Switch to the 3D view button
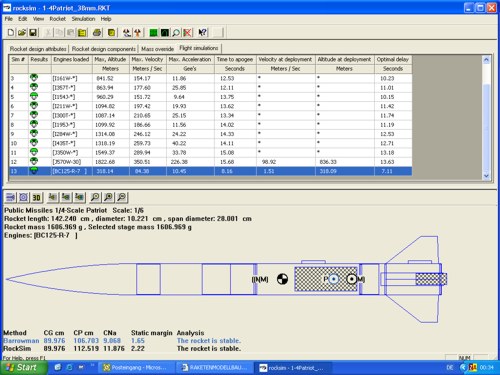This screenshot has width=500, height=375. pos(36,197)
